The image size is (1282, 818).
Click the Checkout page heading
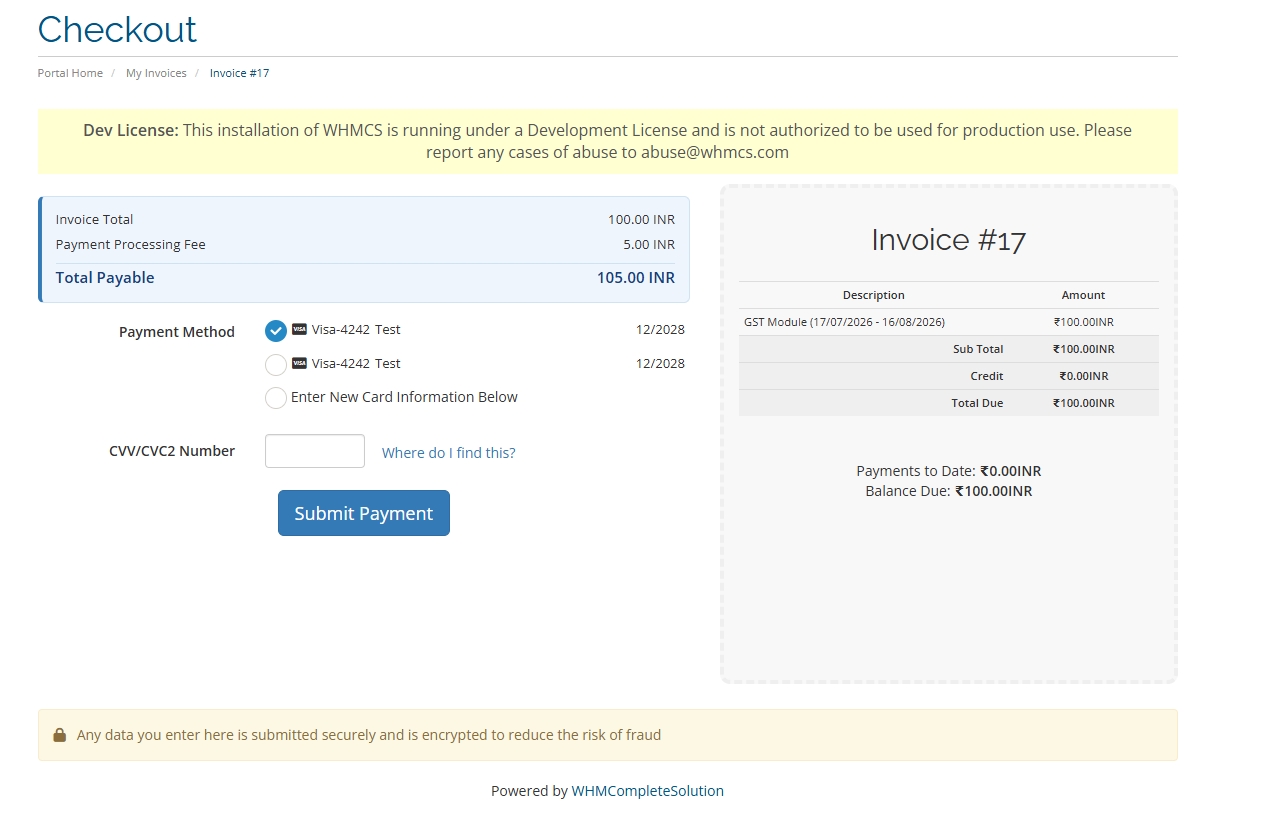tap(117, 29)
